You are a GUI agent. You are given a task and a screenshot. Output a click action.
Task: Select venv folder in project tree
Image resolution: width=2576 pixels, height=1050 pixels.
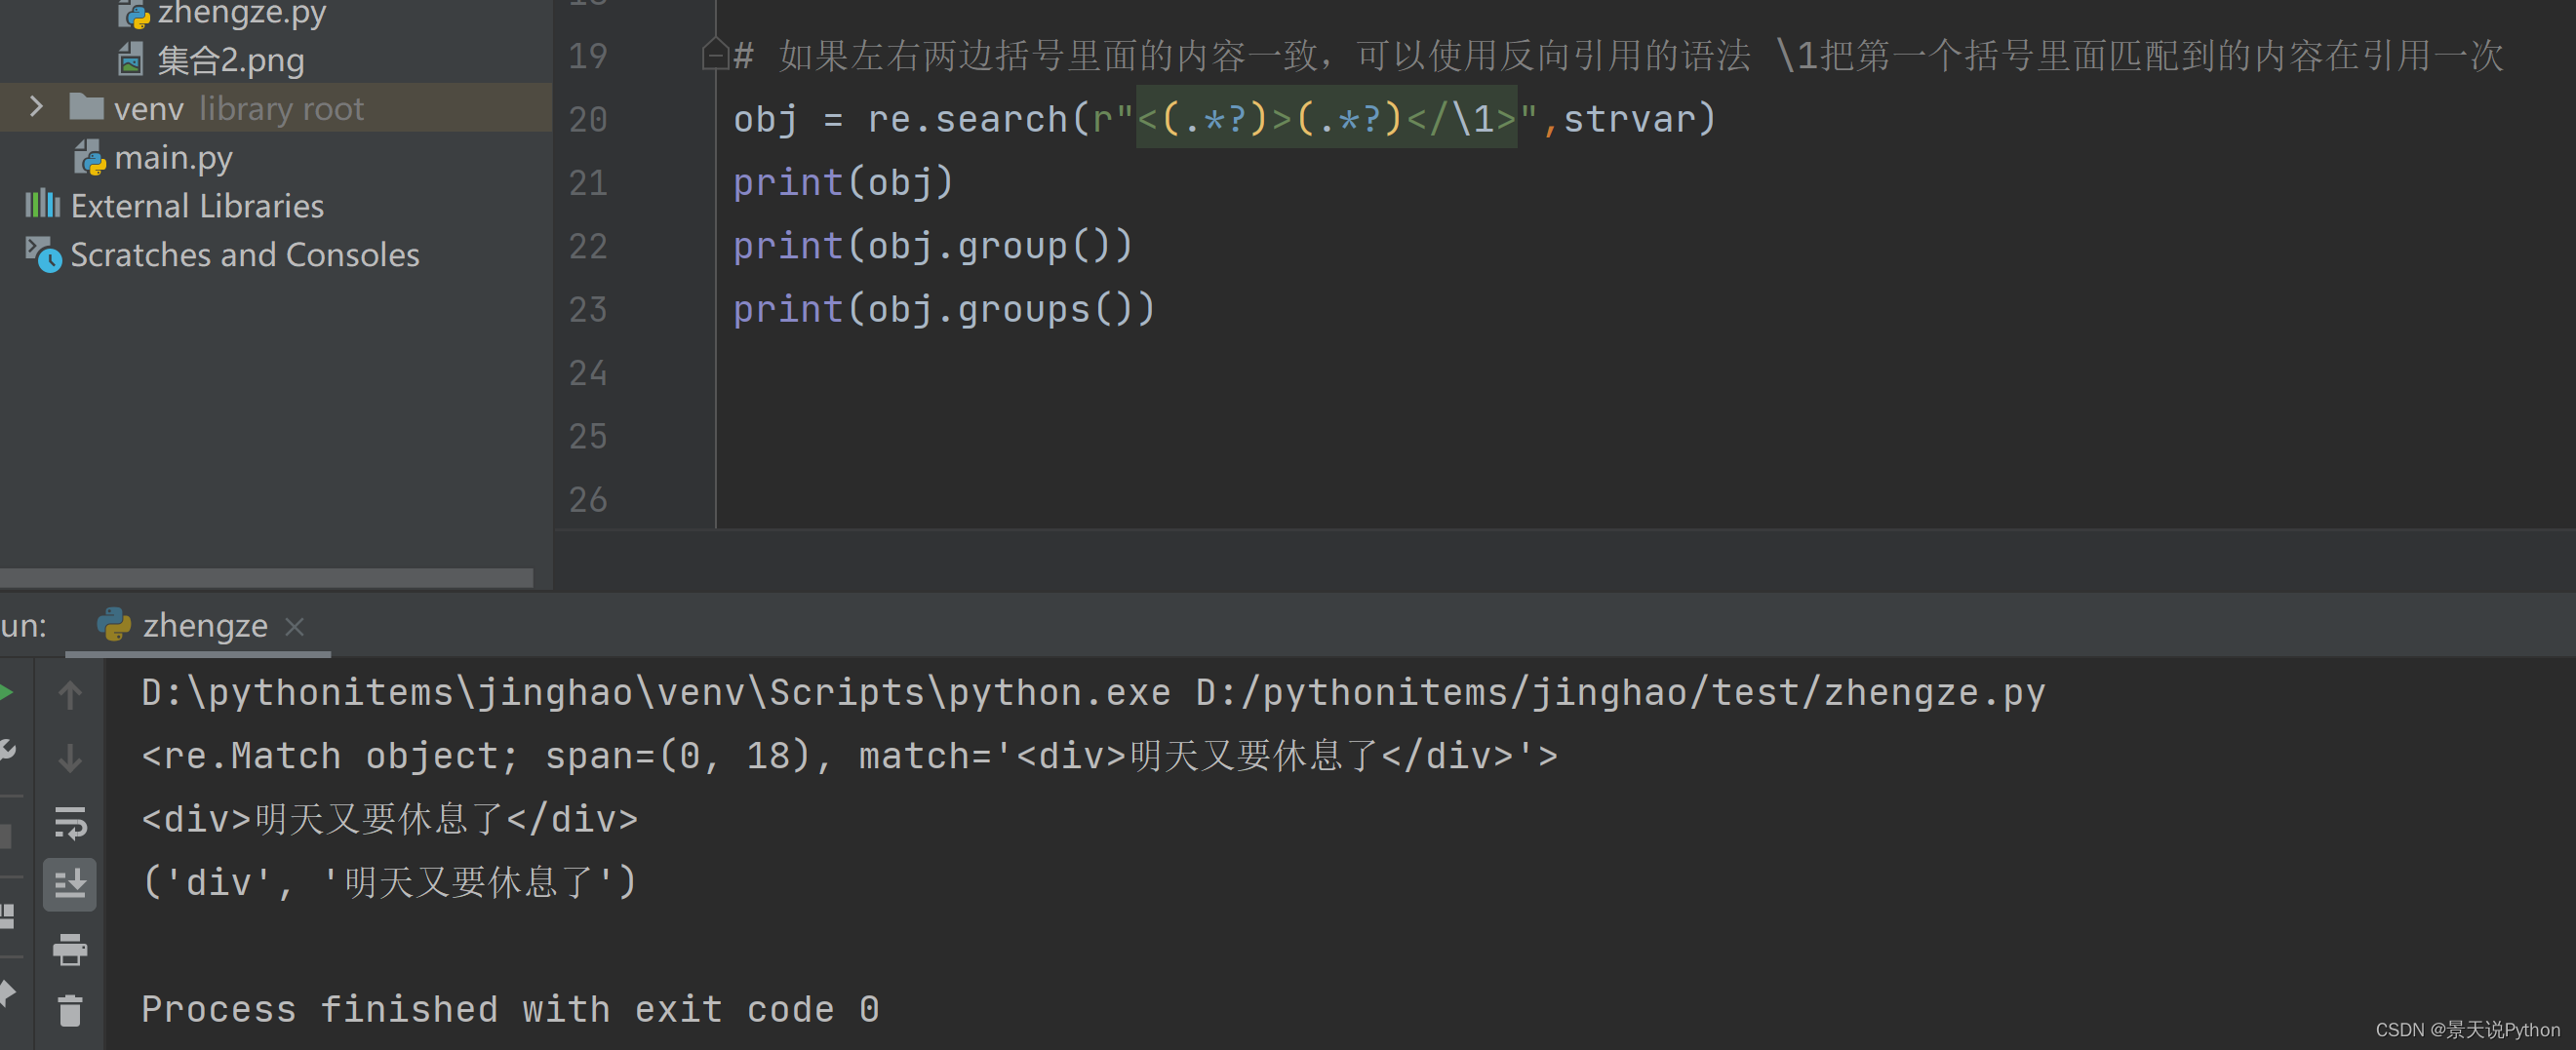(x=276, y=108)
